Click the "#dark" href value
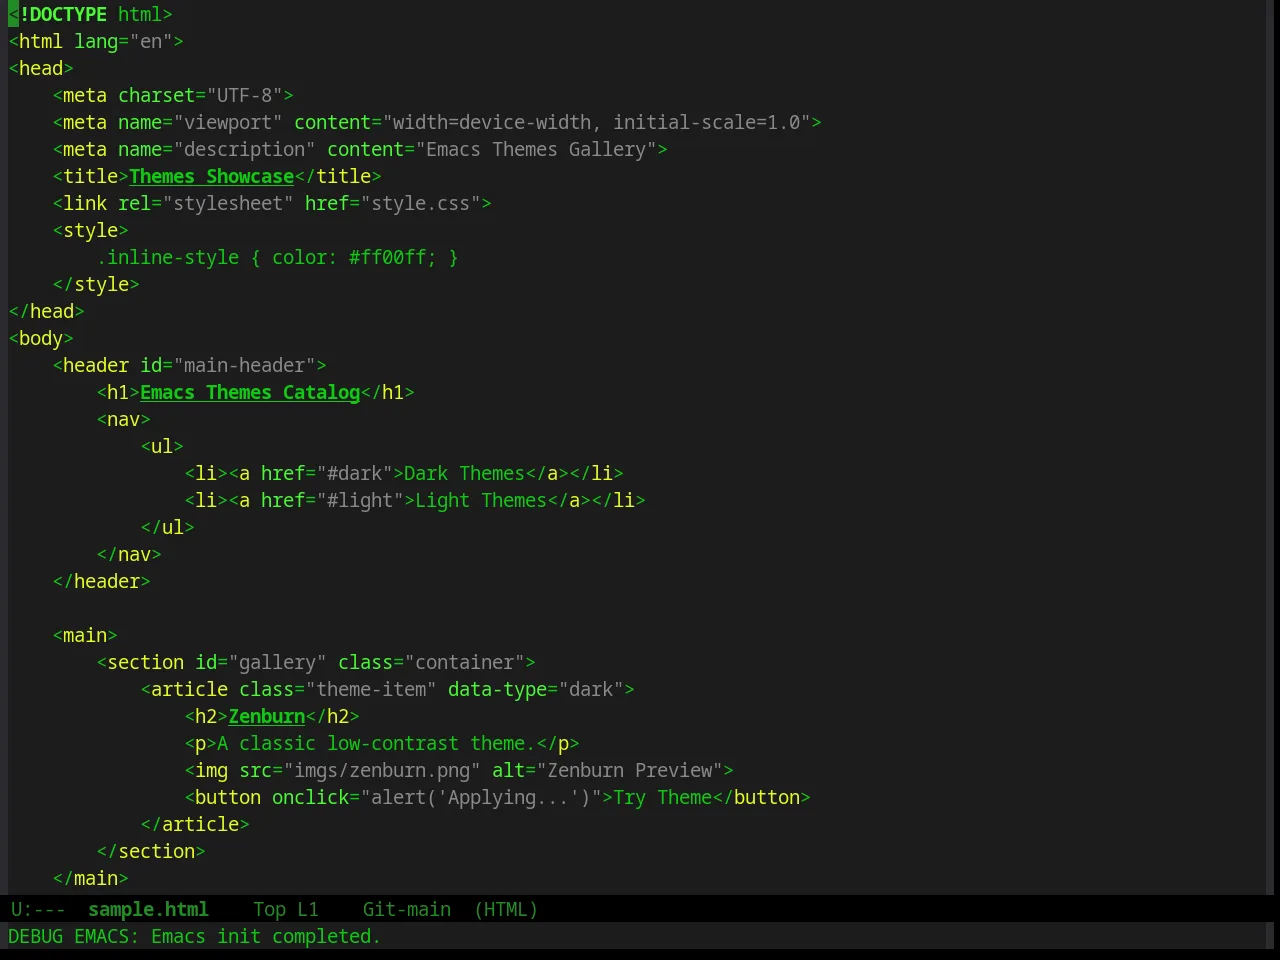1280x960 pixels. 354,473
